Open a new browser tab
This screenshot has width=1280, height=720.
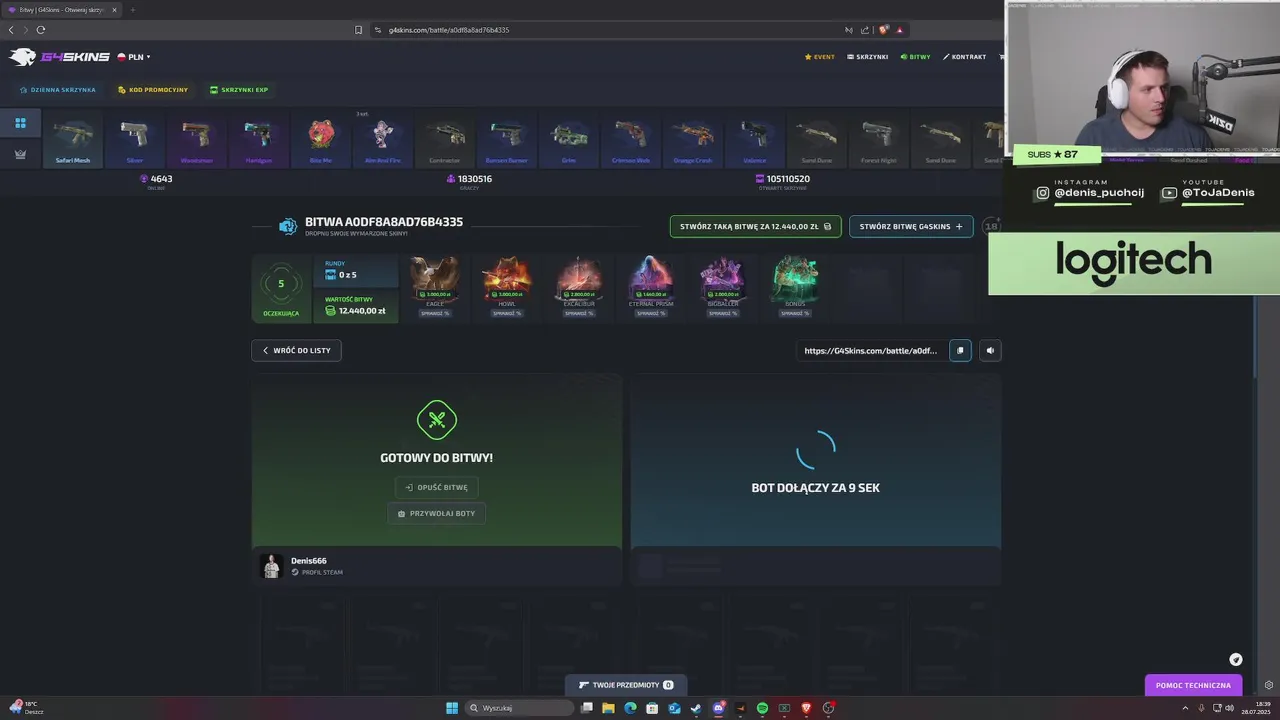coord(132,10)
